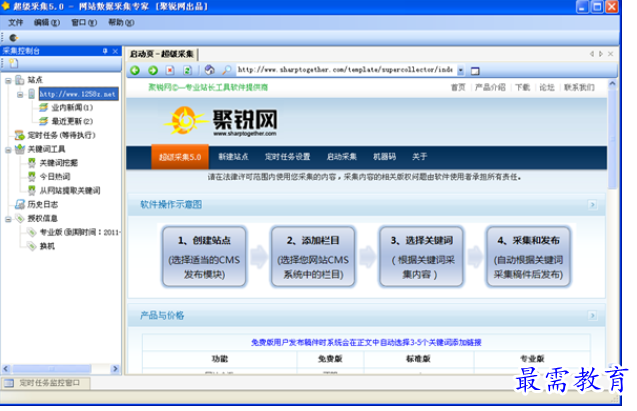This screenshot has height=411, width=637.
Task: Close the active document tab
Action: point(611,54)
